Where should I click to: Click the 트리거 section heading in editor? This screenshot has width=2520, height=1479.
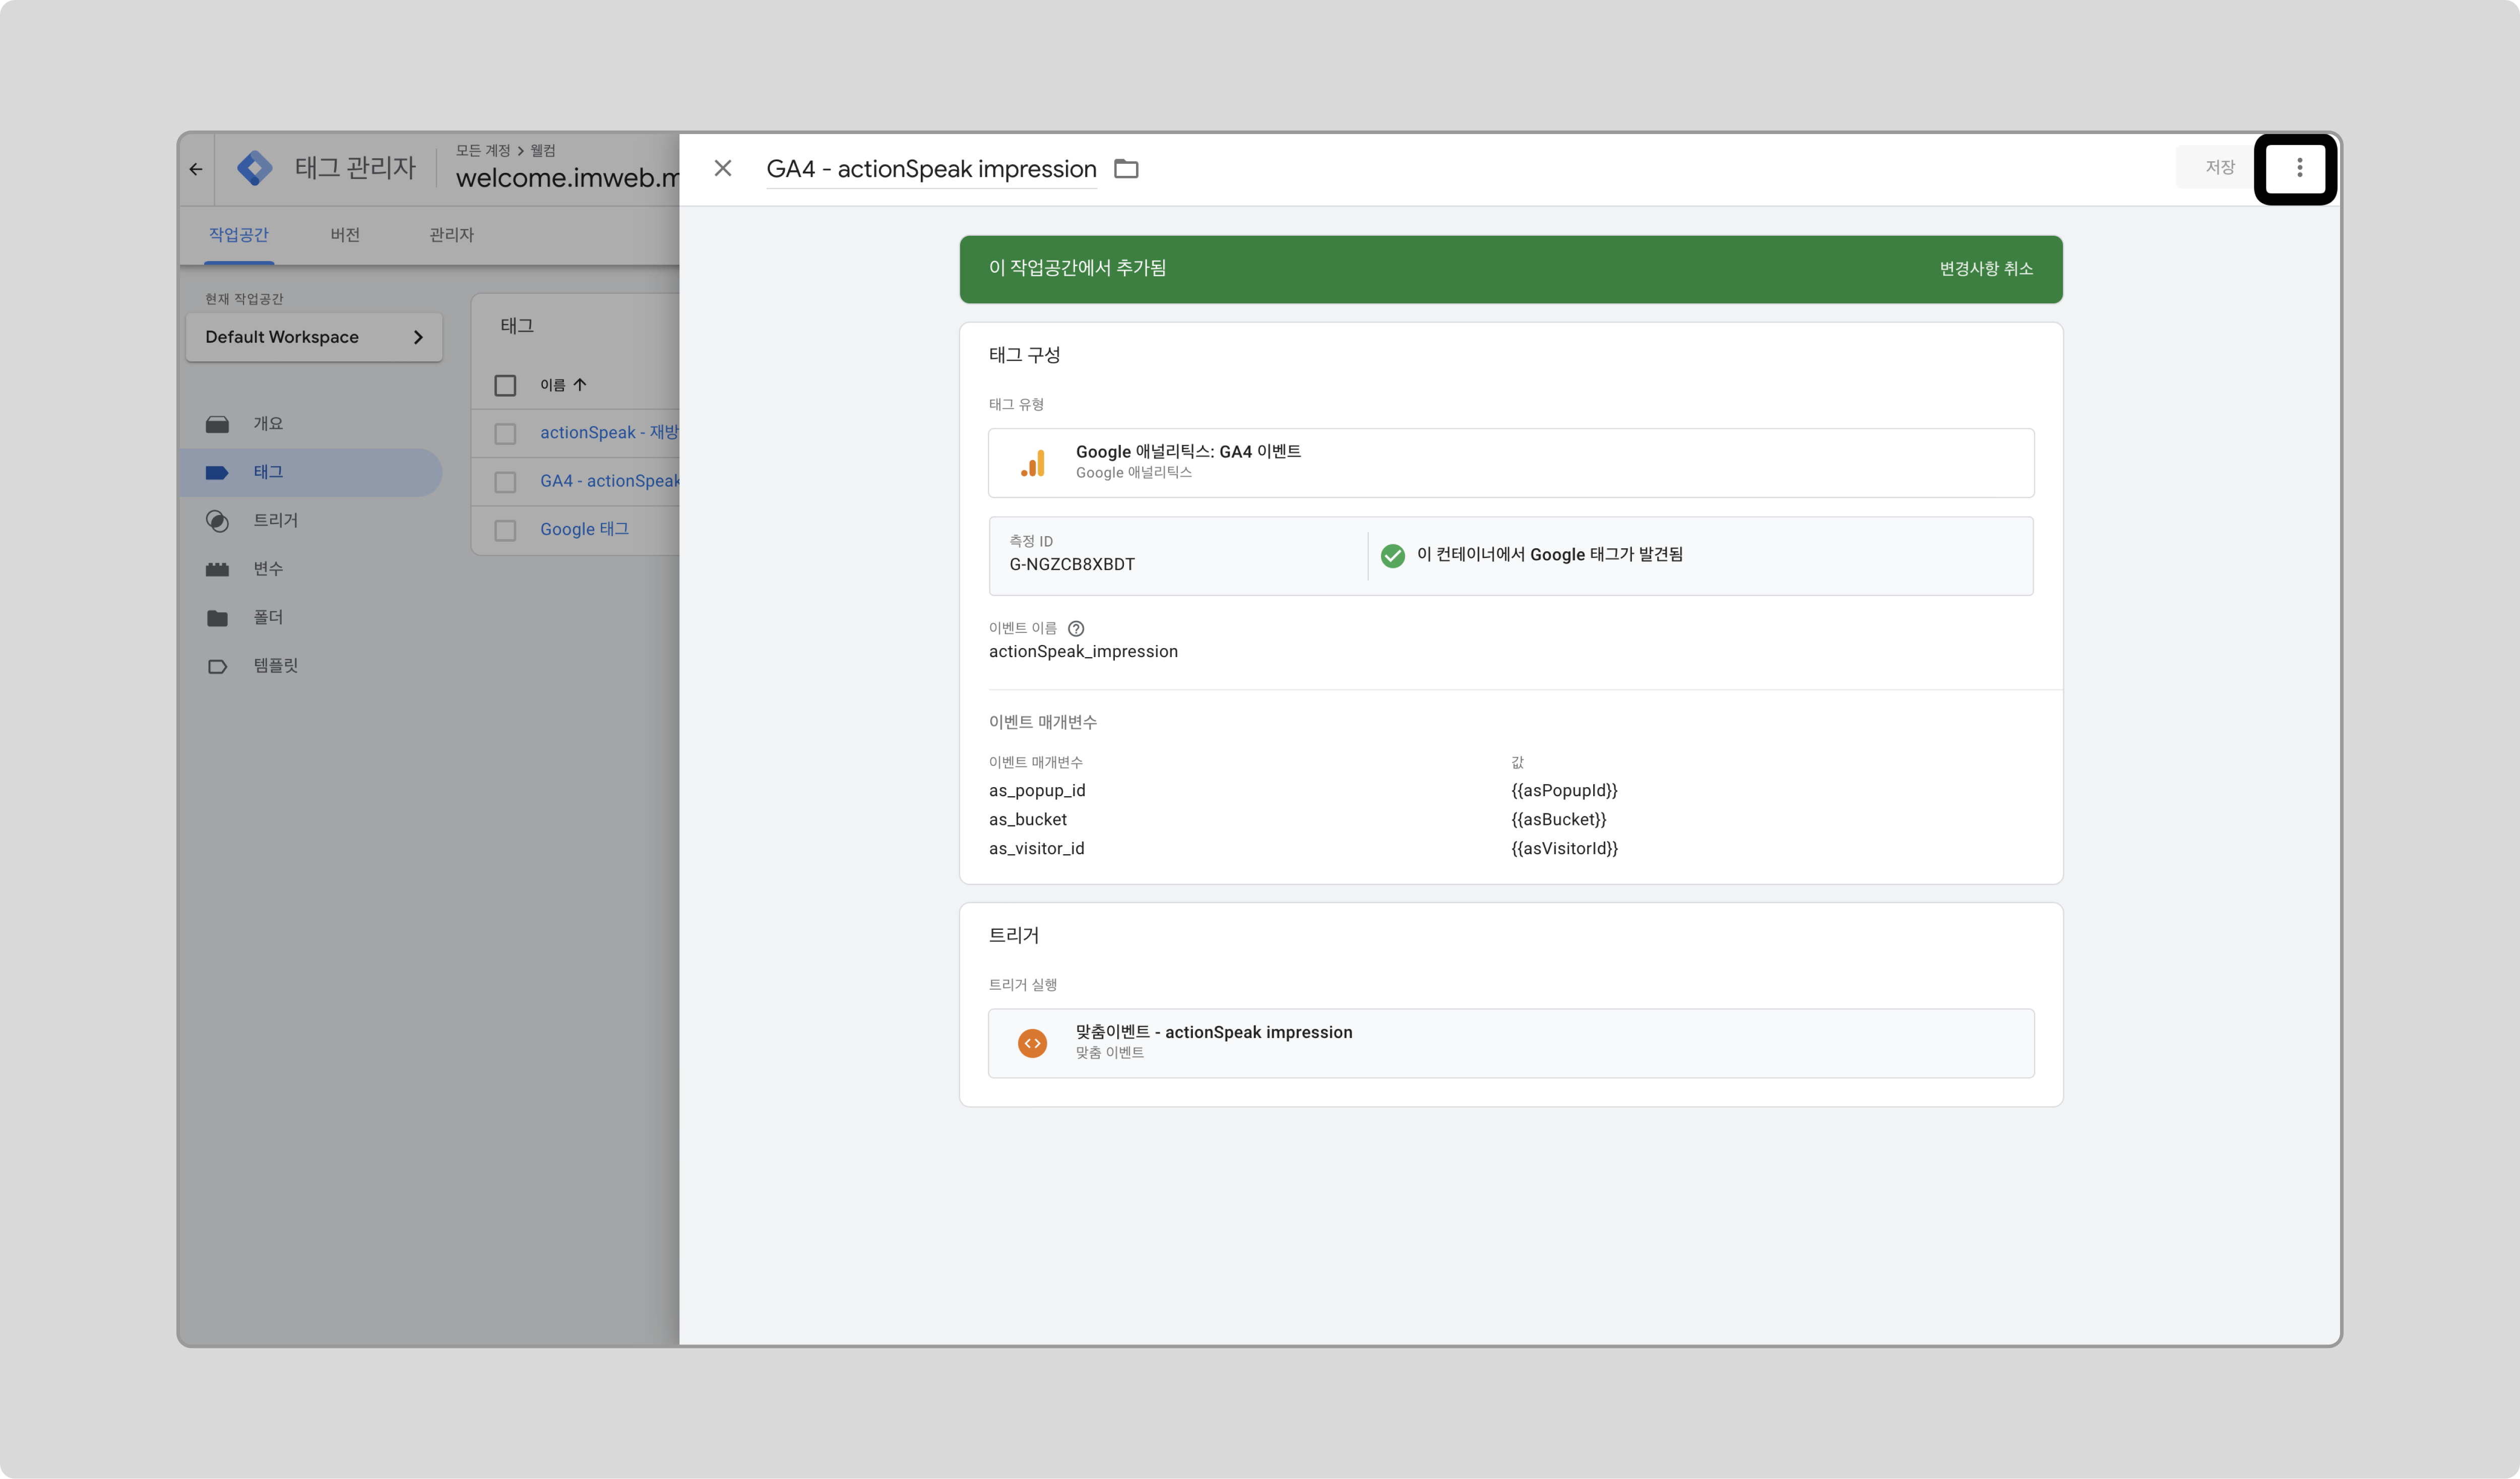click(x=1014, y=935)
